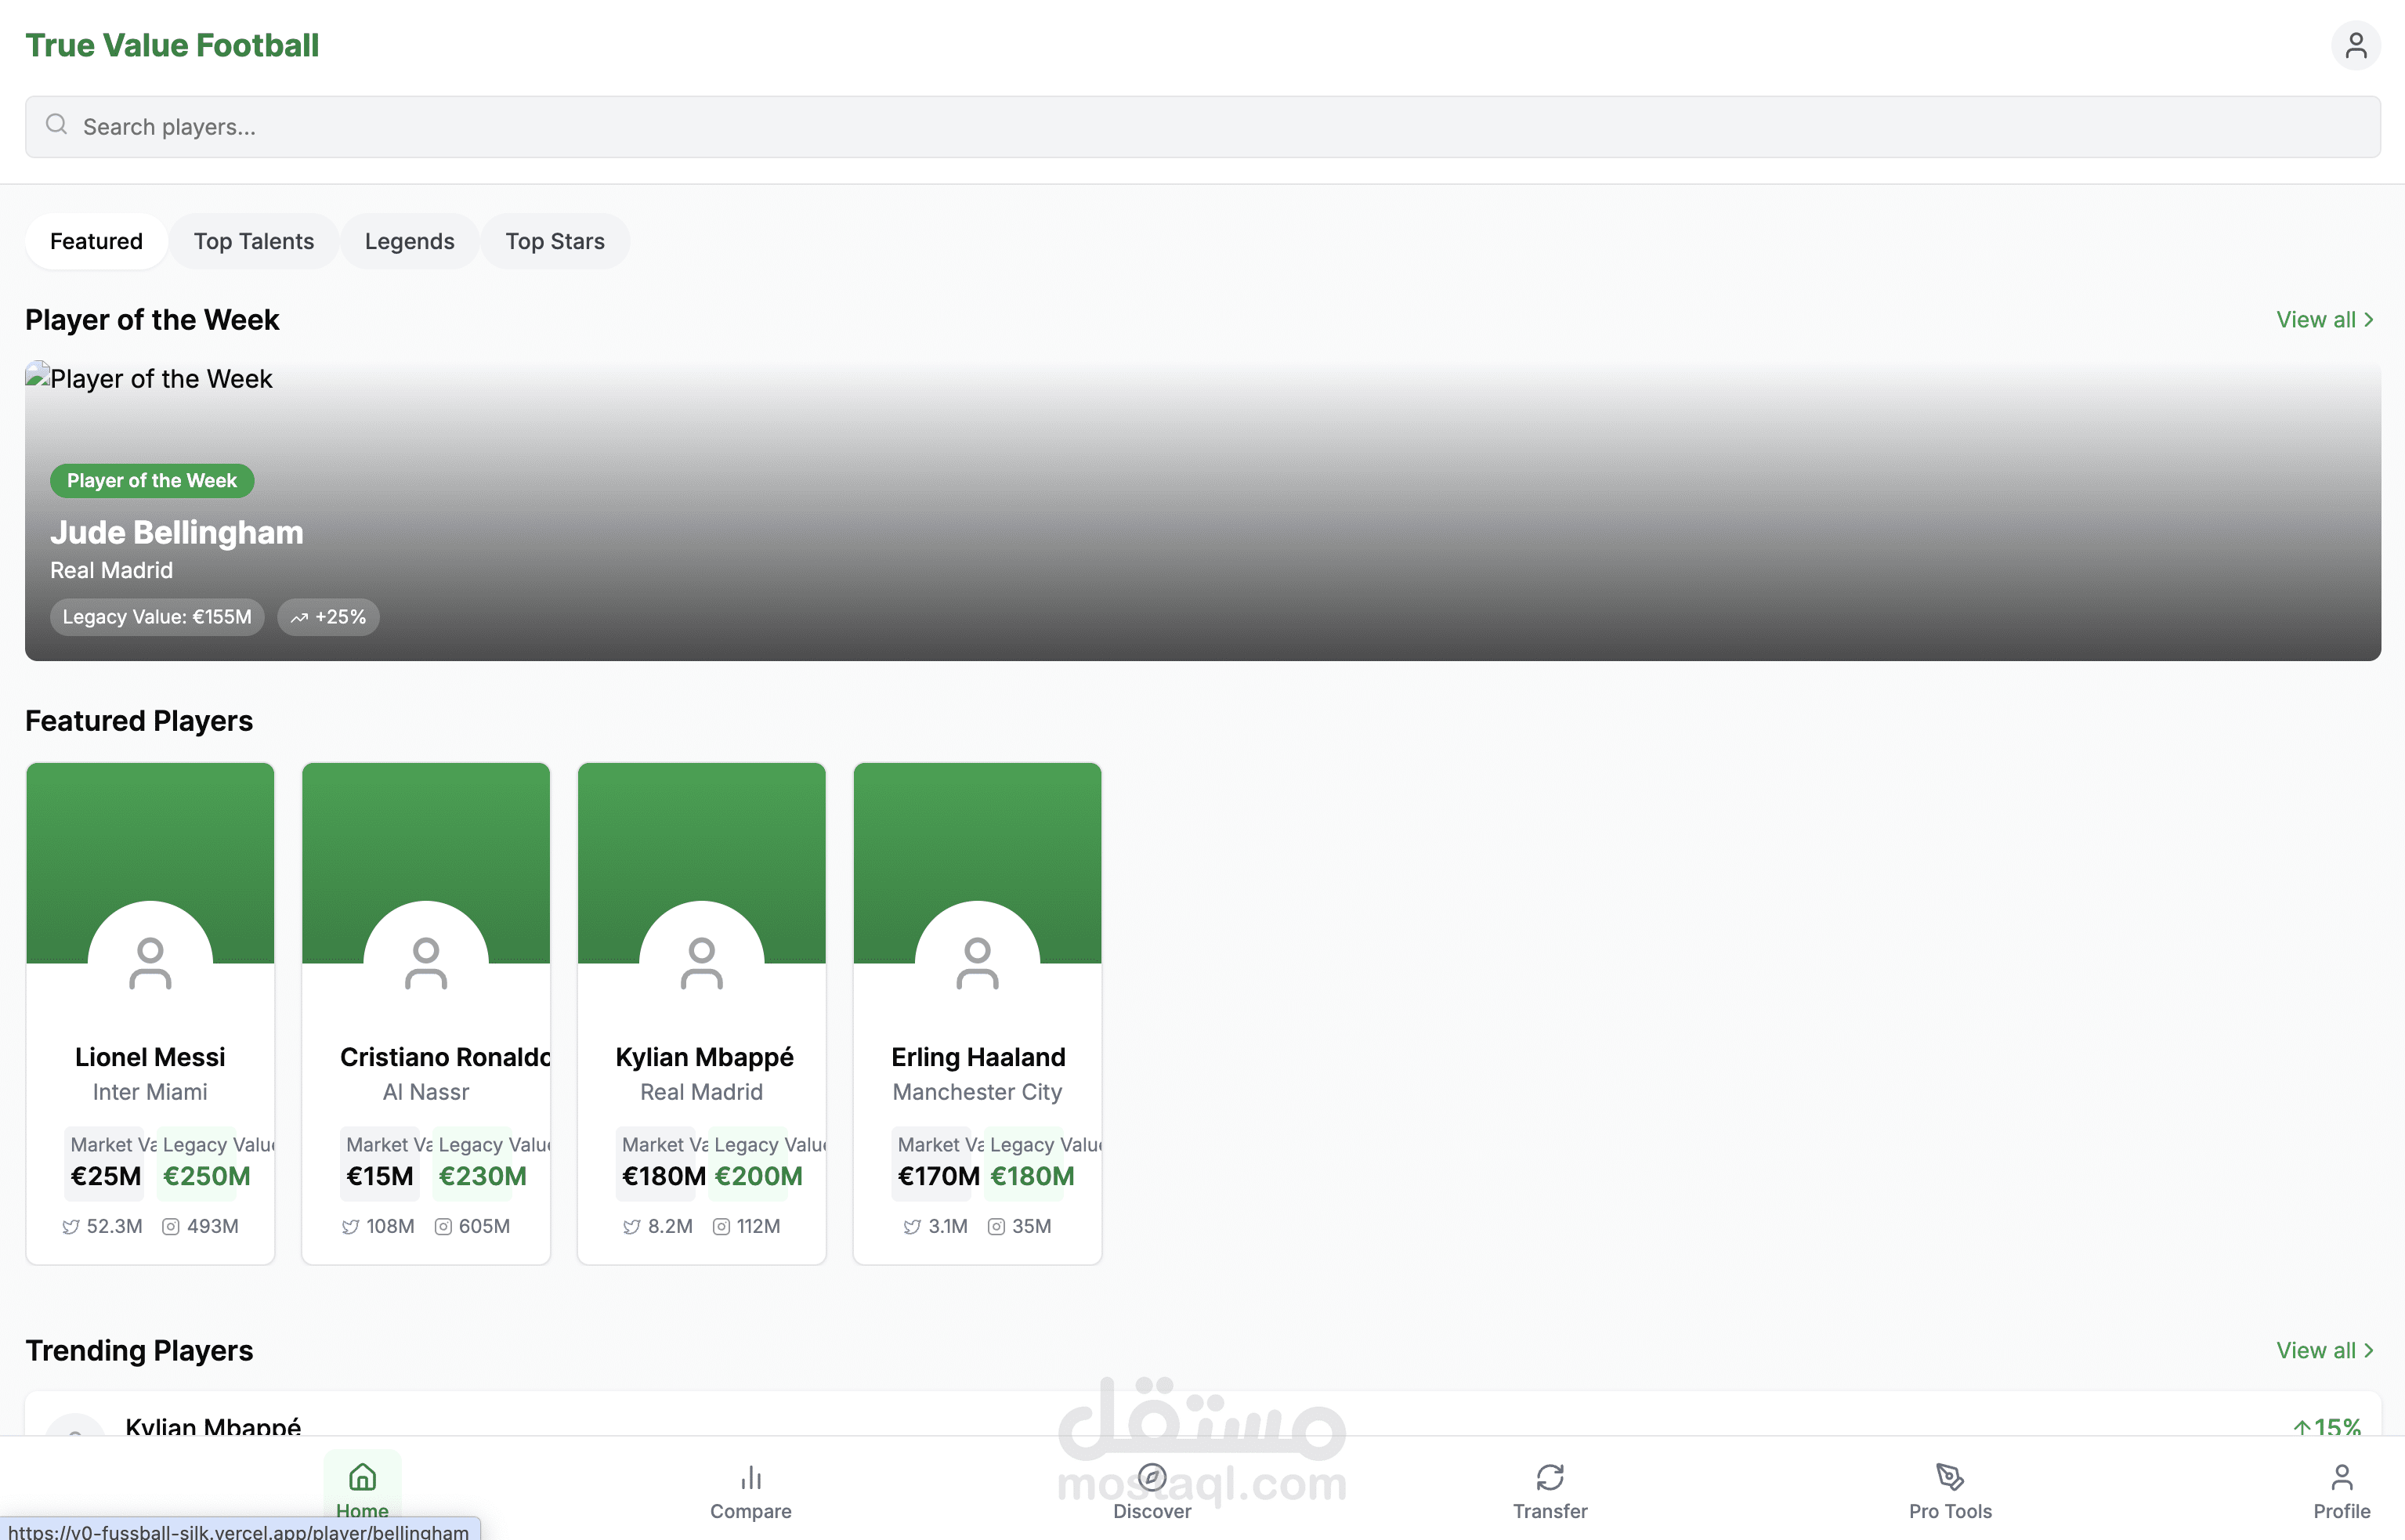Open Erling Haaland's avatar placeholder
This screenshot has width=2405, height=1540.
point(977,963)
